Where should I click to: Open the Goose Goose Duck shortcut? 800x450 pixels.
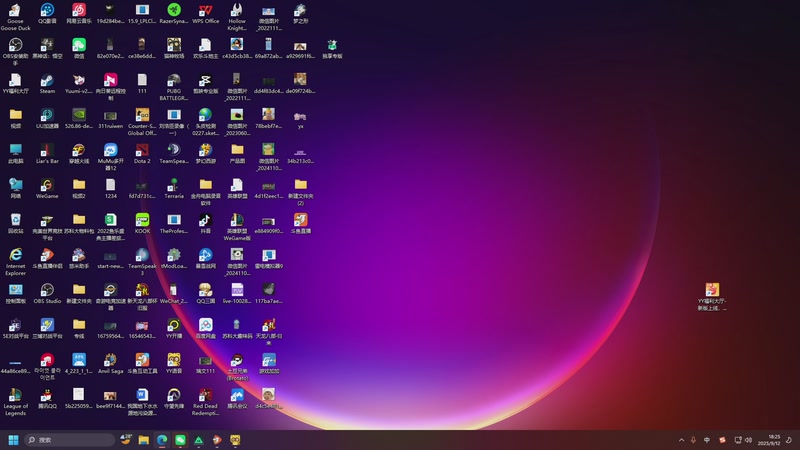[15, 16]
